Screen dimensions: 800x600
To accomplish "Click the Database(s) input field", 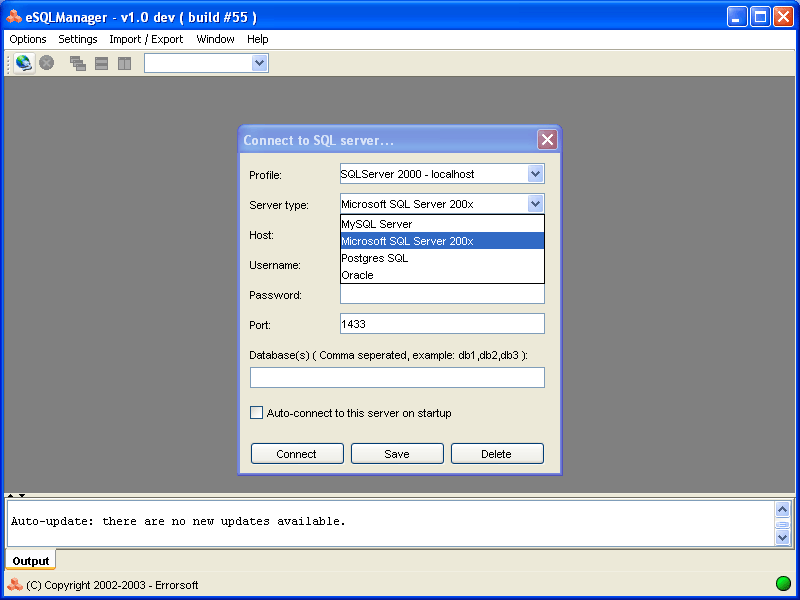I will pyautogui.click(x=397, y=378).
